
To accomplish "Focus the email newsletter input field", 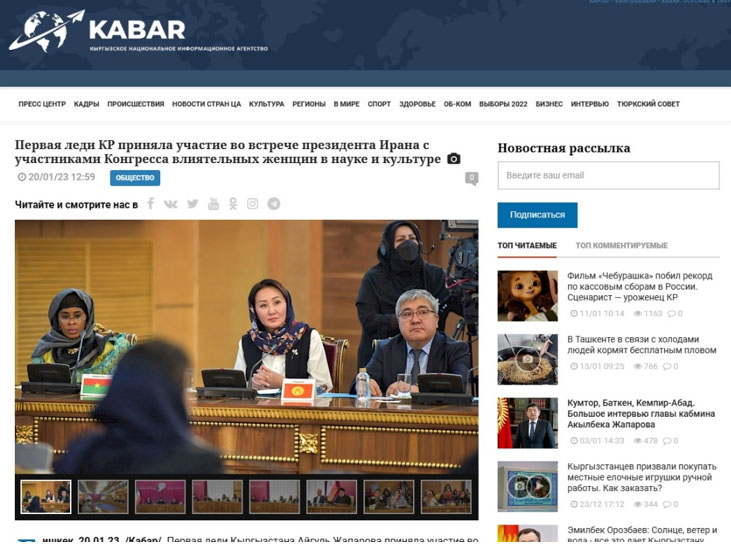I will 608,175.
